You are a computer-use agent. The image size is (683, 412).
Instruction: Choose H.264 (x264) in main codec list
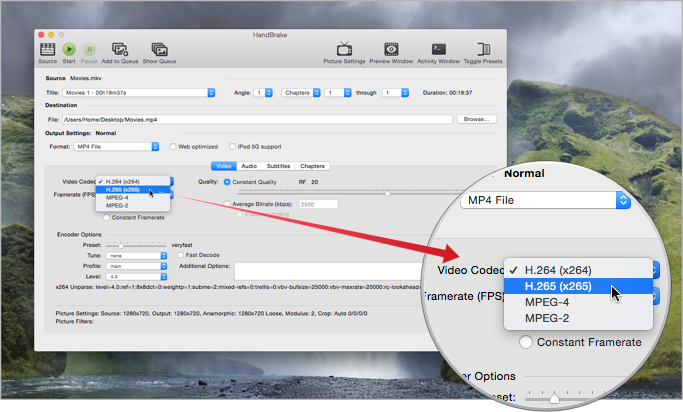click(x=133, y=182)
